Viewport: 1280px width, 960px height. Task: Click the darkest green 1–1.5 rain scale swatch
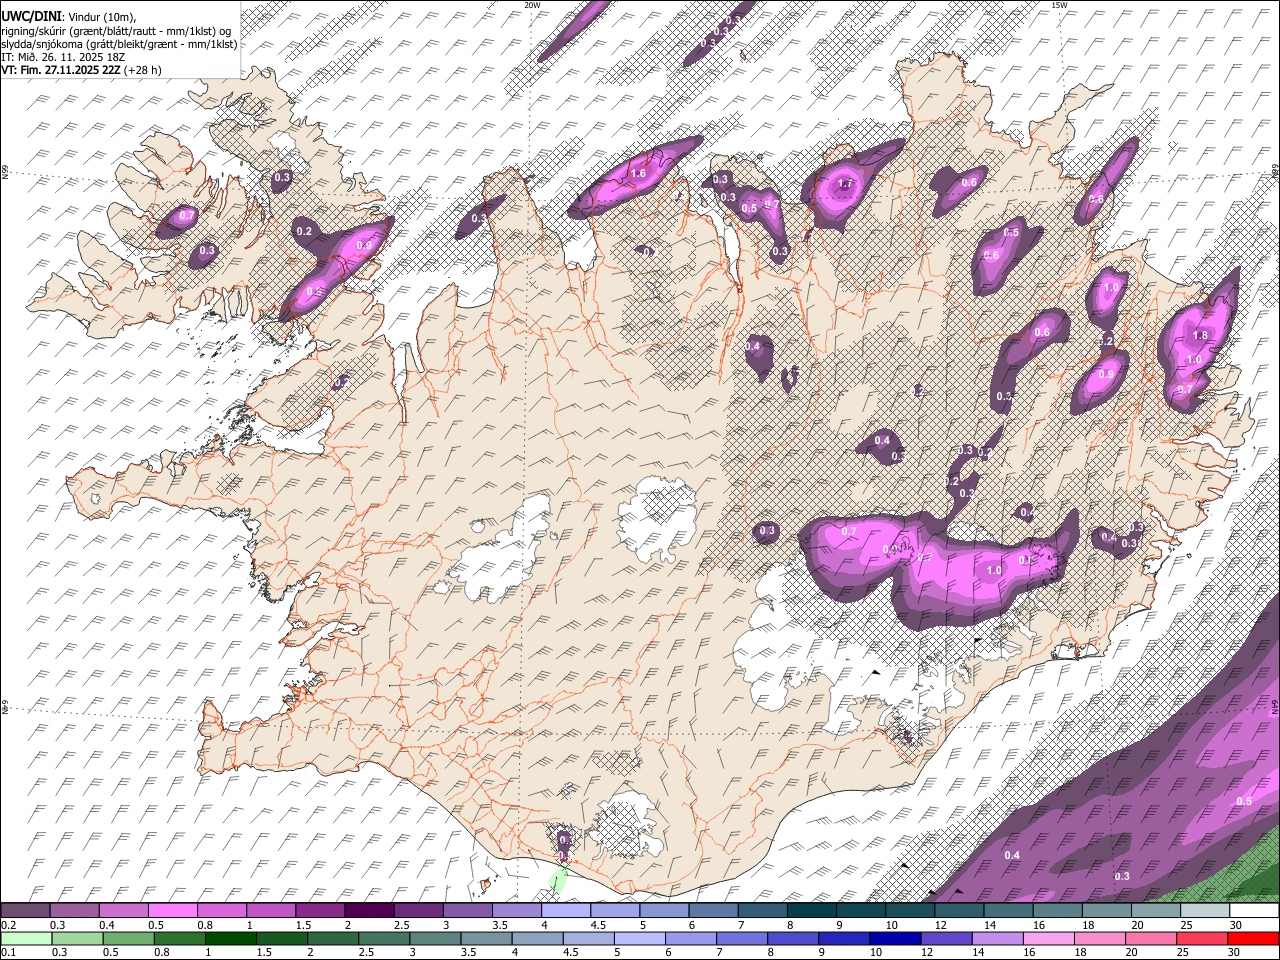231,938
